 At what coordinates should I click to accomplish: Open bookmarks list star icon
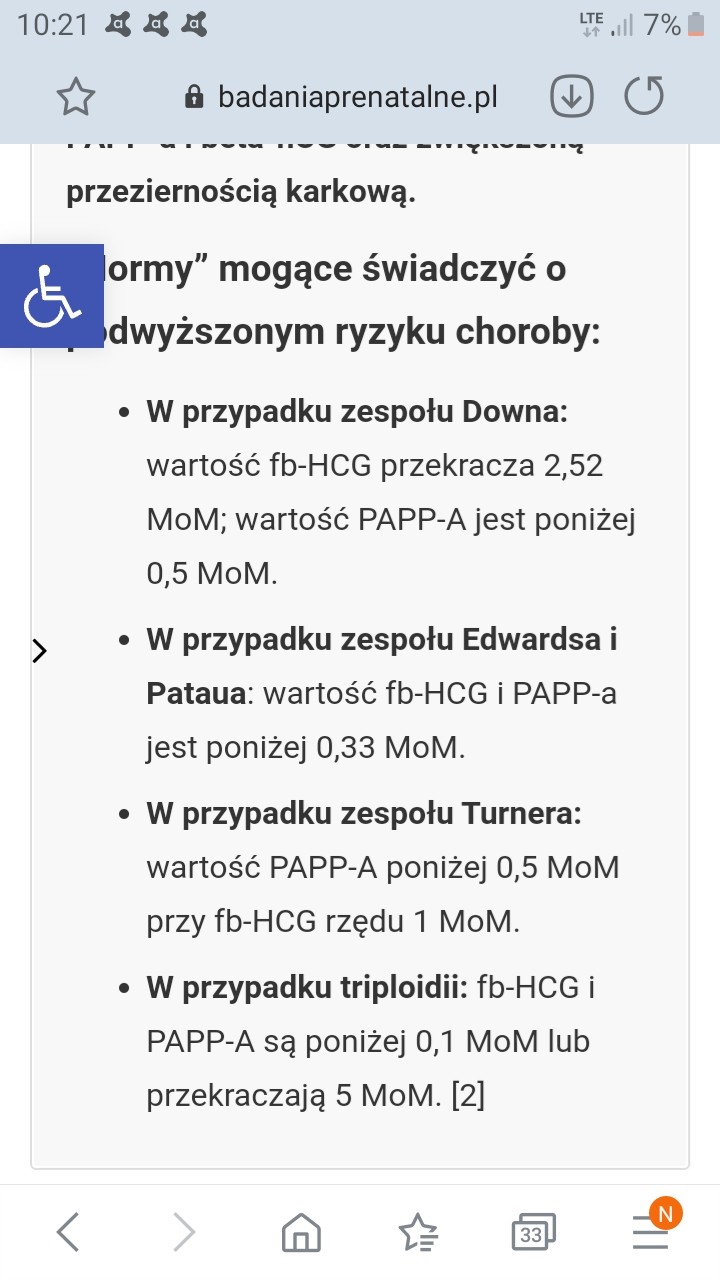[418, 1233]
